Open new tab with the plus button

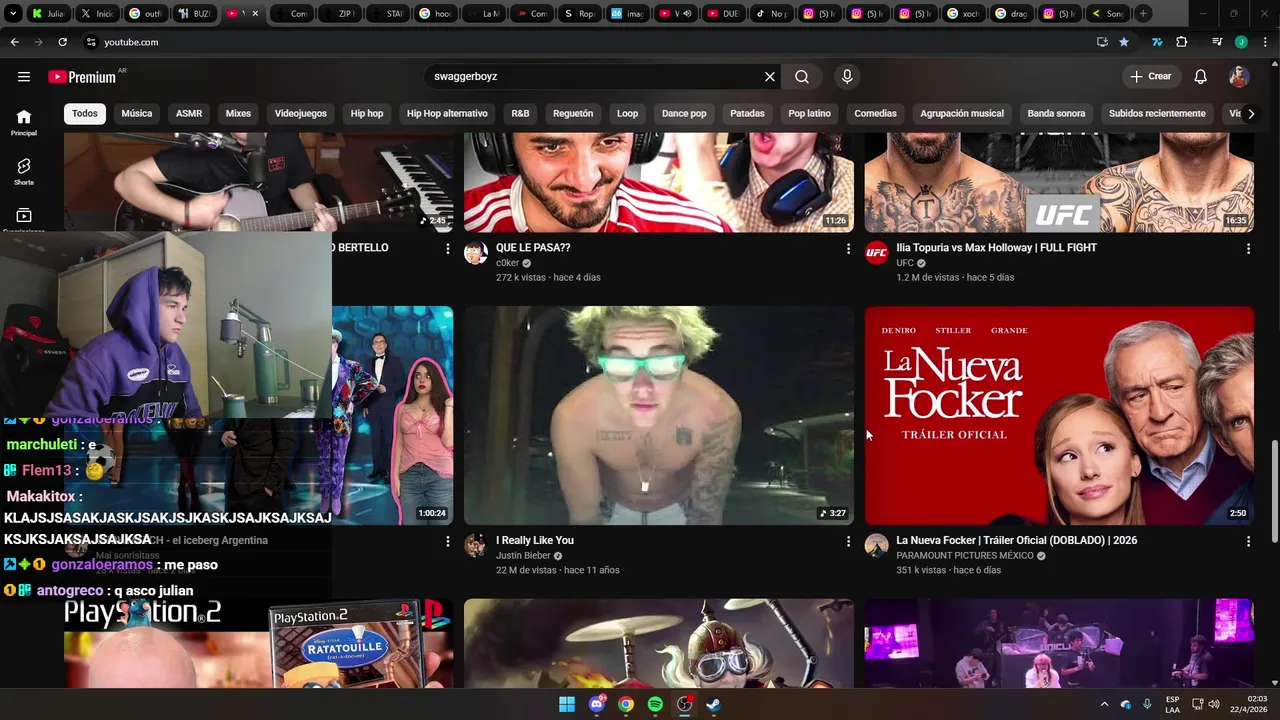pyautogui.click(x=1143, y=14)
